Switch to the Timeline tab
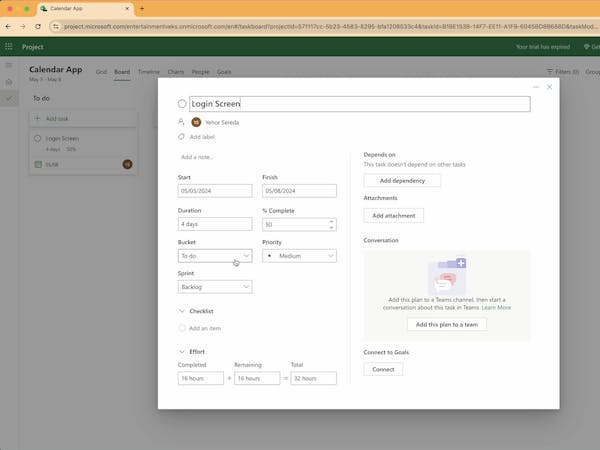600x450 pixels. click(x=149, y=72)
